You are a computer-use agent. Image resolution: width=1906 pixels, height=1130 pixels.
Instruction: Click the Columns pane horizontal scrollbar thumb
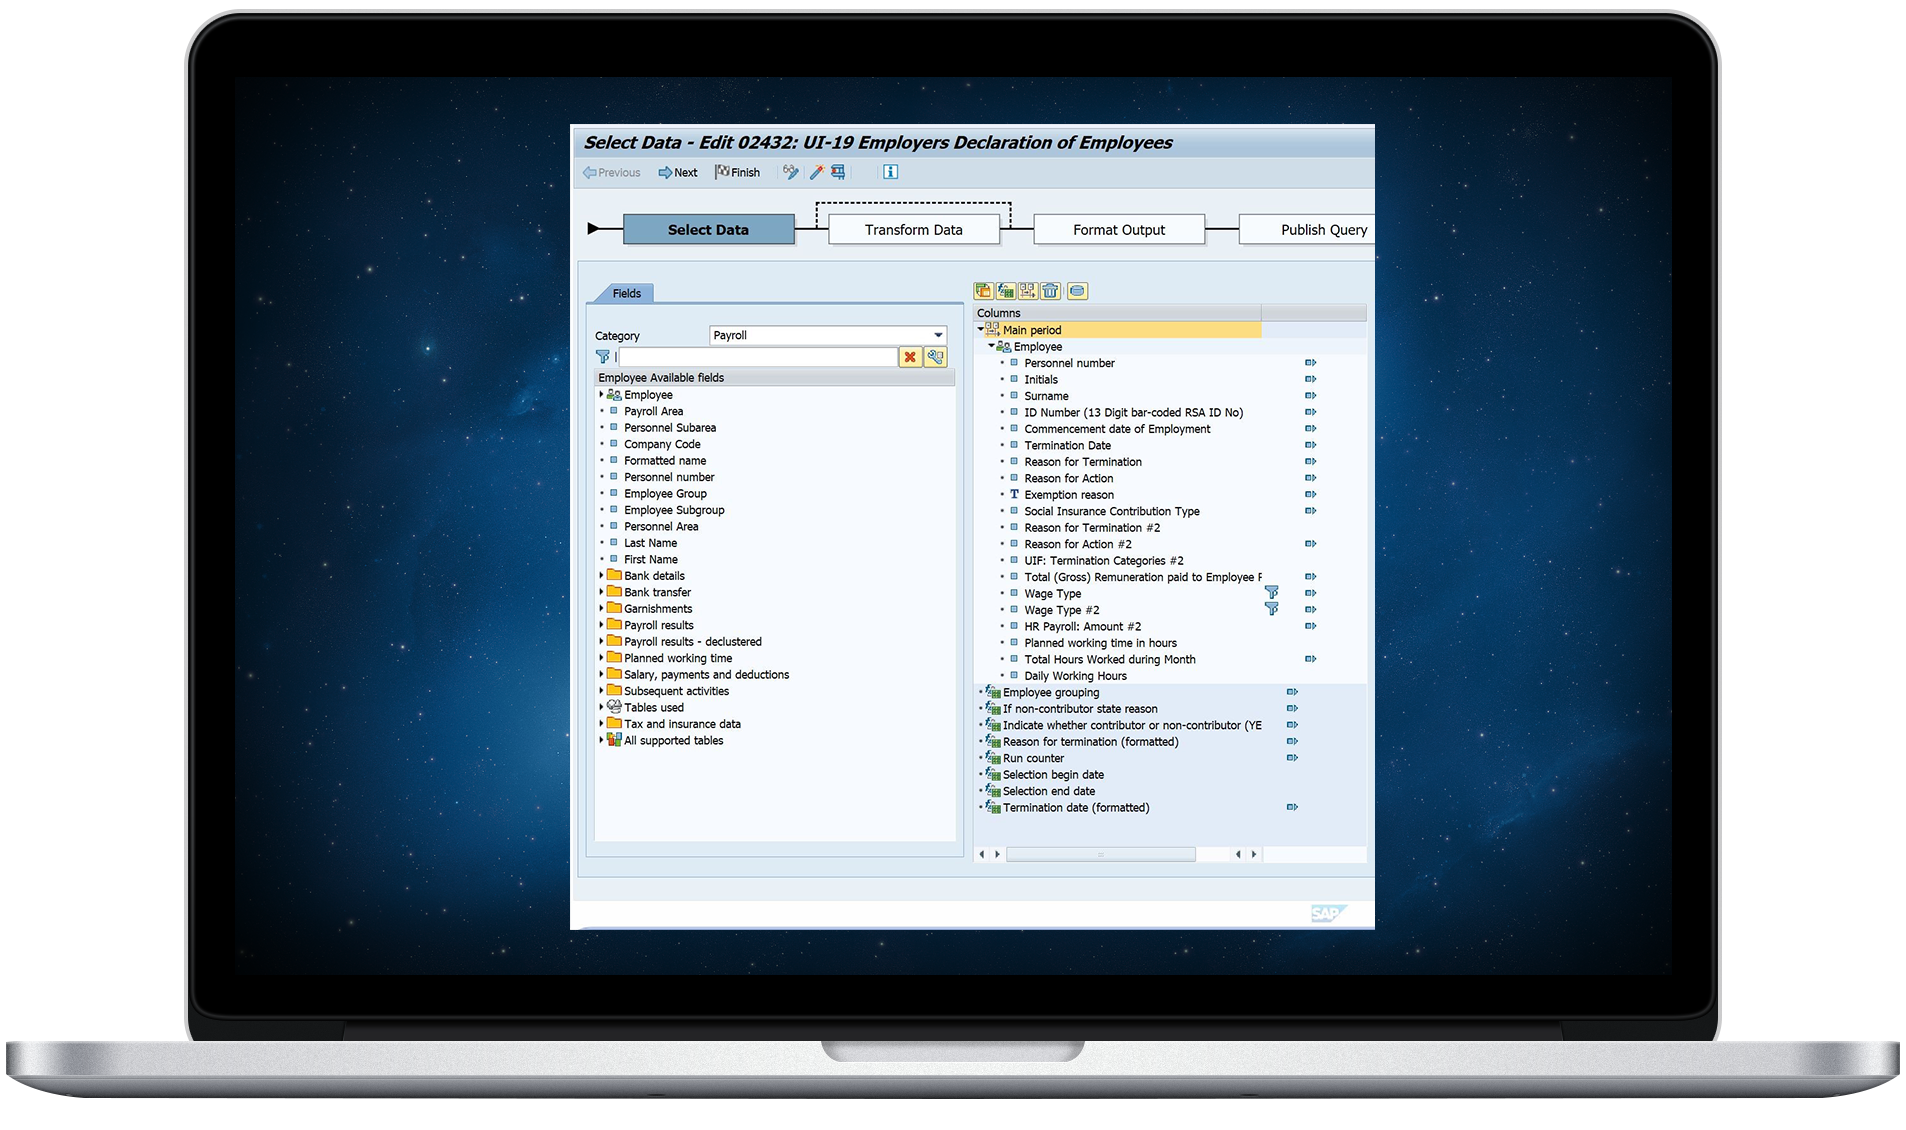coord(1100,854)
